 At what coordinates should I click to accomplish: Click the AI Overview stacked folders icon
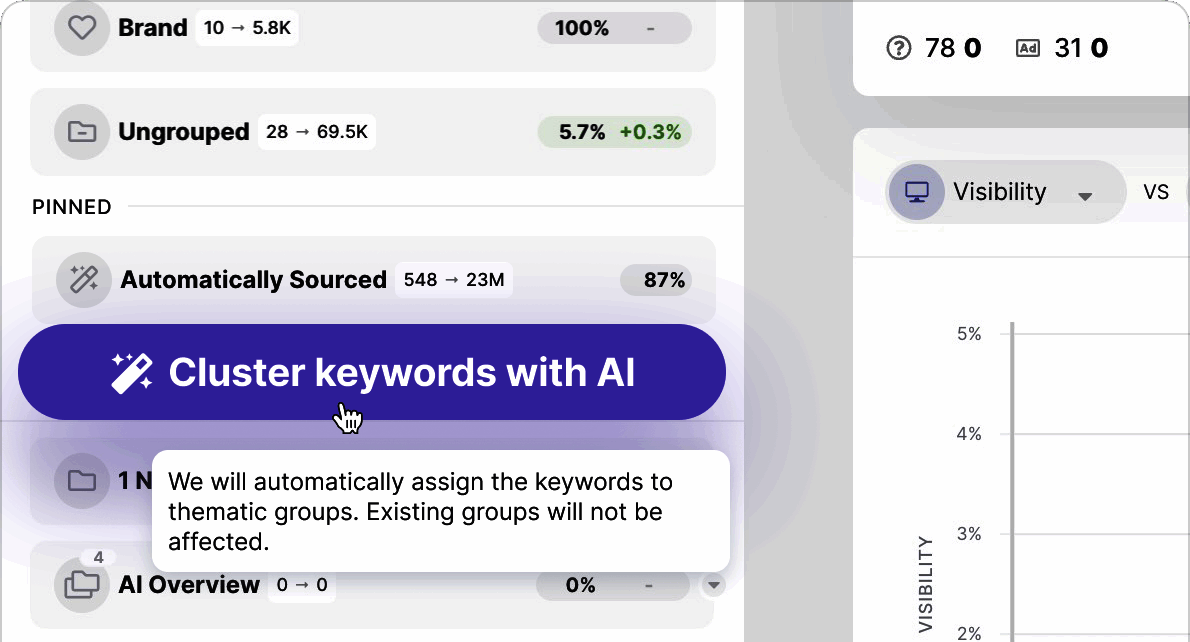pyautogui.click(x=81, y=585)
